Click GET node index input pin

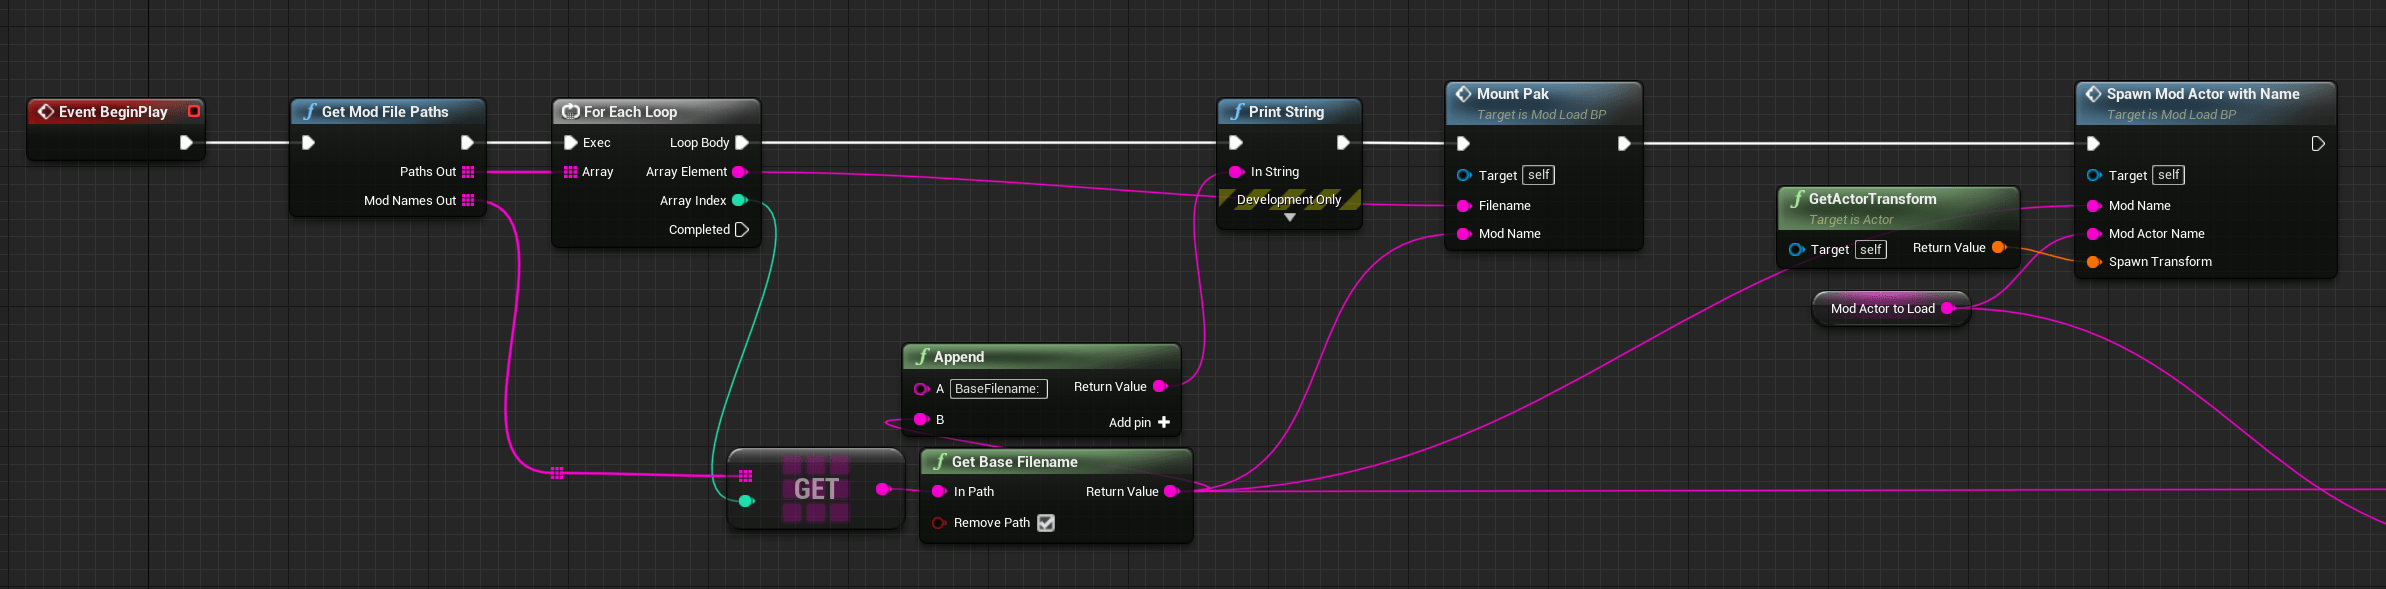[x=746, y=501]
